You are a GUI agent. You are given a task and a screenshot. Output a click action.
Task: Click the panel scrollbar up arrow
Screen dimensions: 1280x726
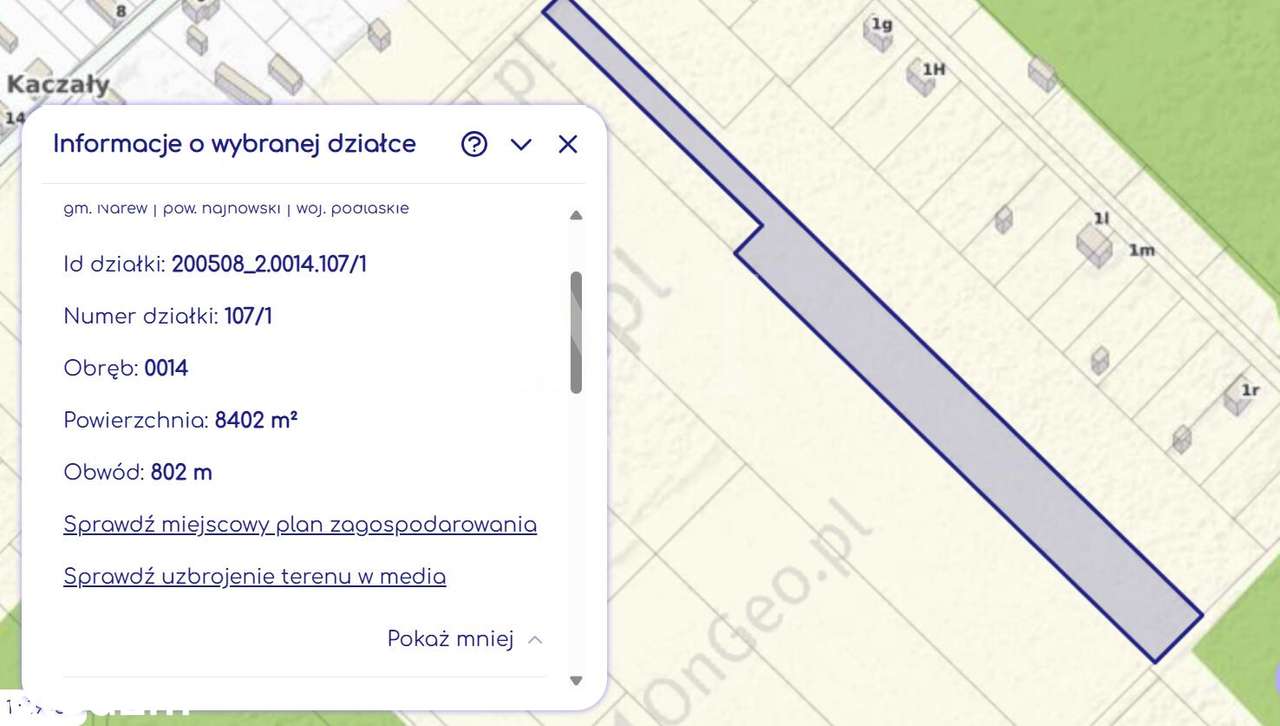coord(576,215)
